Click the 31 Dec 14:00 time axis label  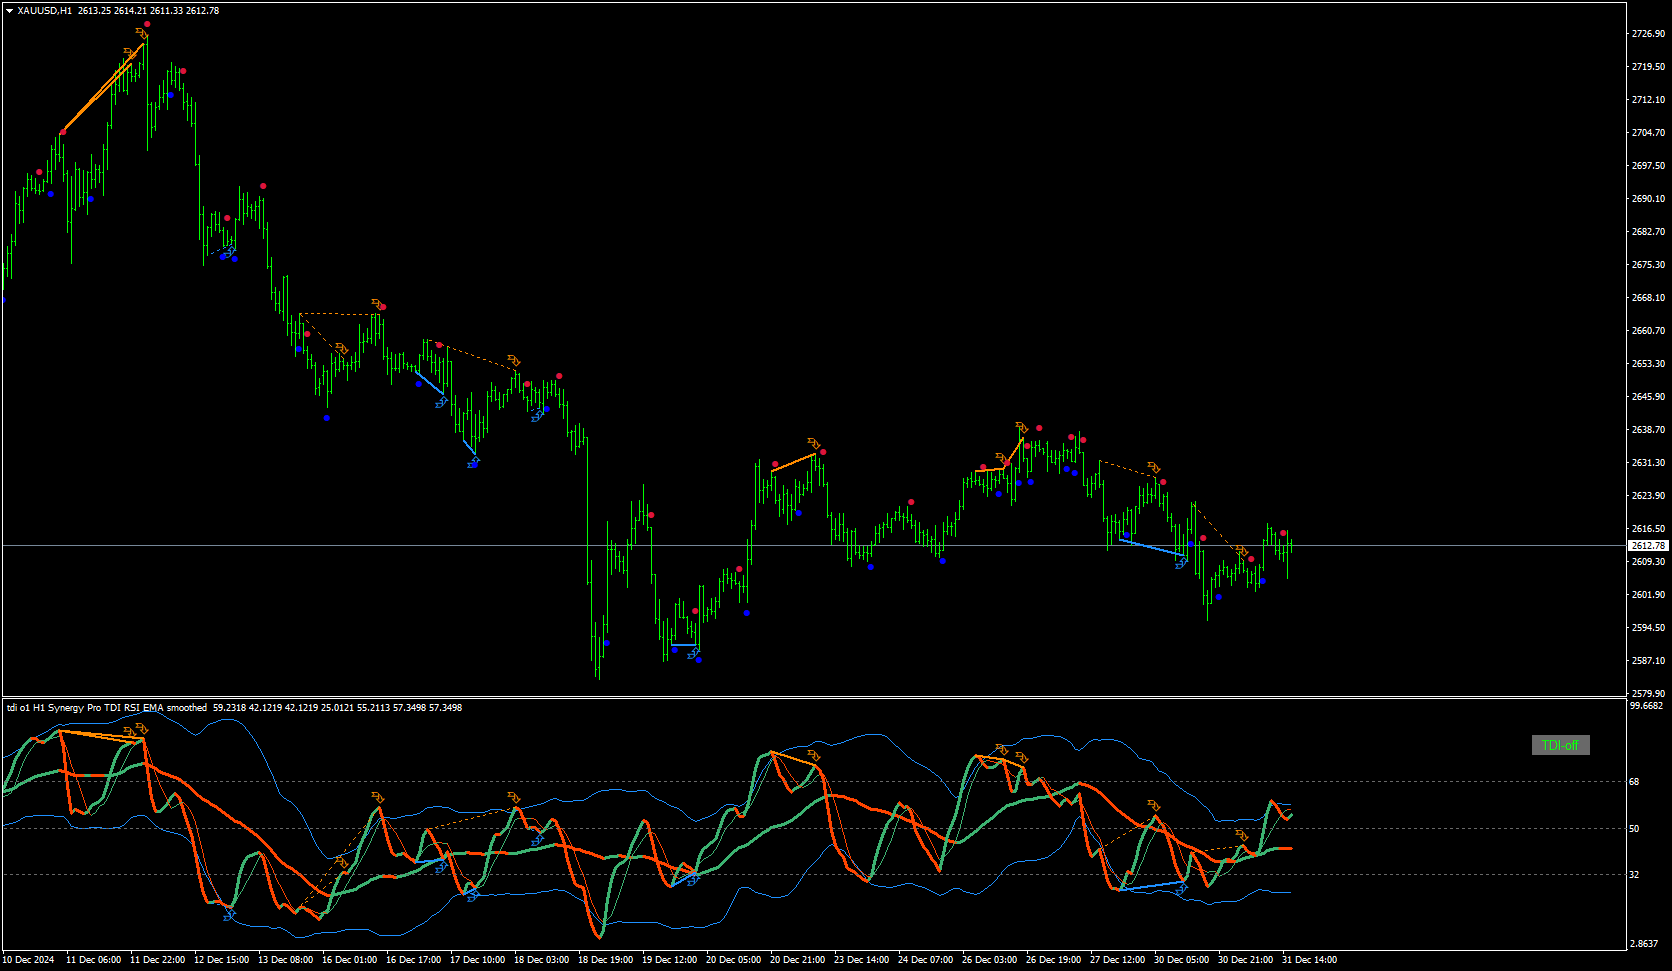pyautogui.click(x=1309, y=960)
